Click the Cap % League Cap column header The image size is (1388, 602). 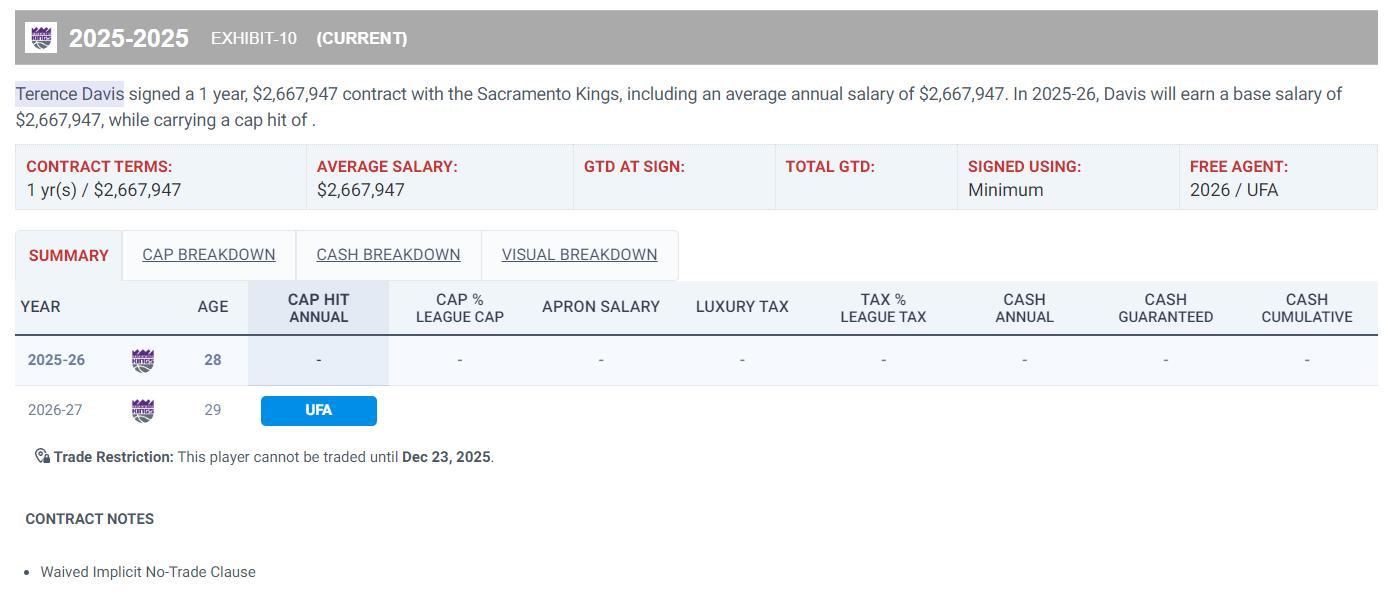point(459,308)
